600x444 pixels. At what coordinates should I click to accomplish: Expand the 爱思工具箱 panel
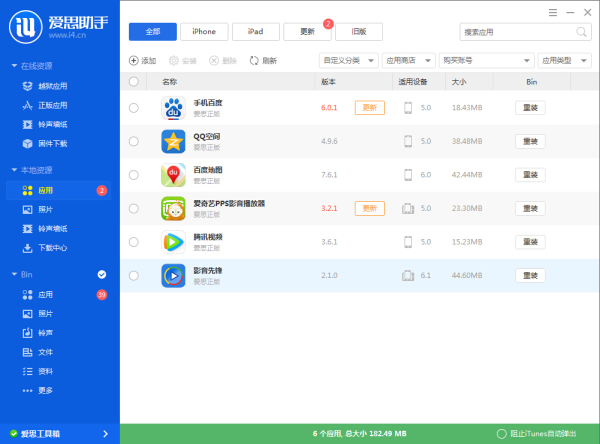(106, 434)
